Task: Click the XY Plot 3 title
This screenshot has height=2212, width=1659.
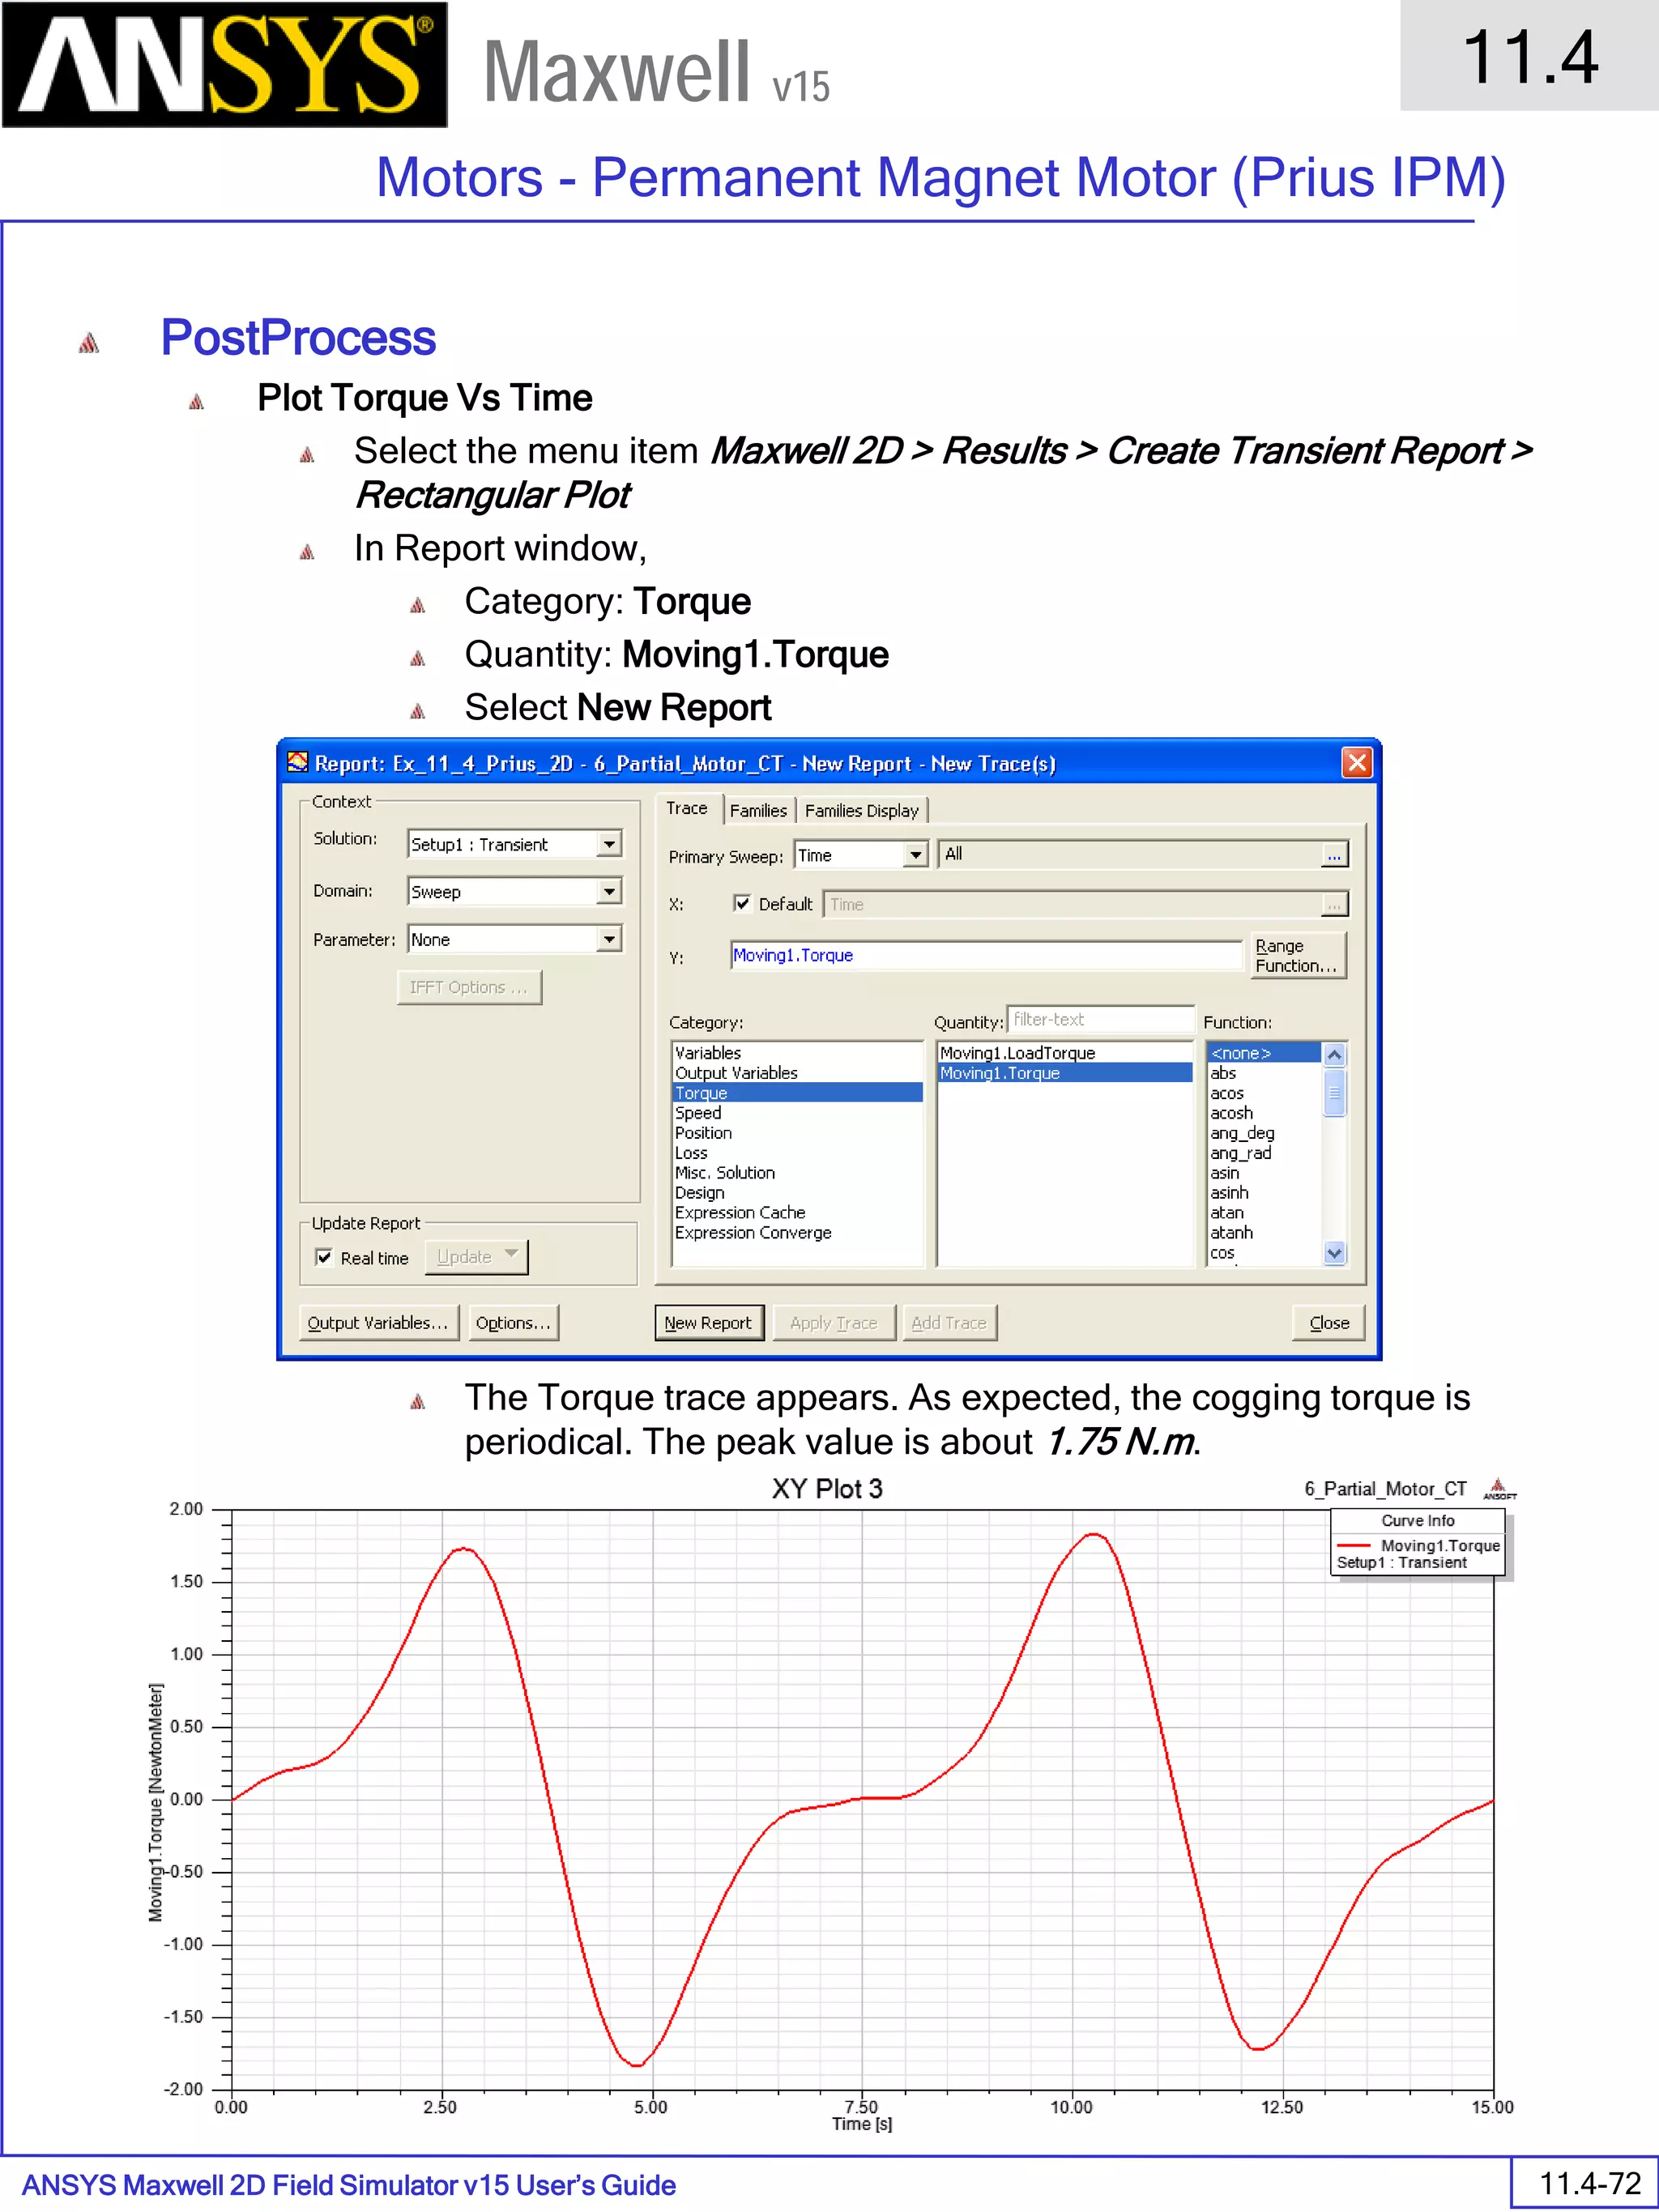Action: (x=827, y=1489)
